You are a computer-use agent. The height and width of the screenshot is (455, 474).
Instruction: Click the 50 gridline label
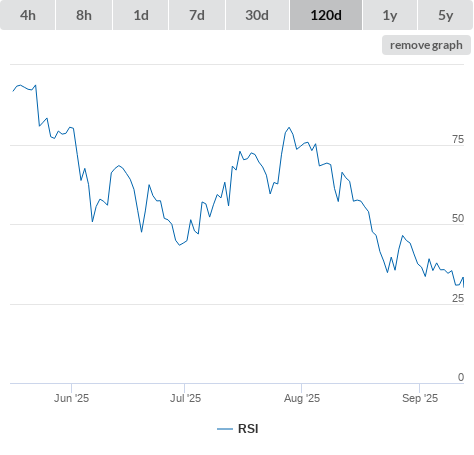(x=458, y=218)
